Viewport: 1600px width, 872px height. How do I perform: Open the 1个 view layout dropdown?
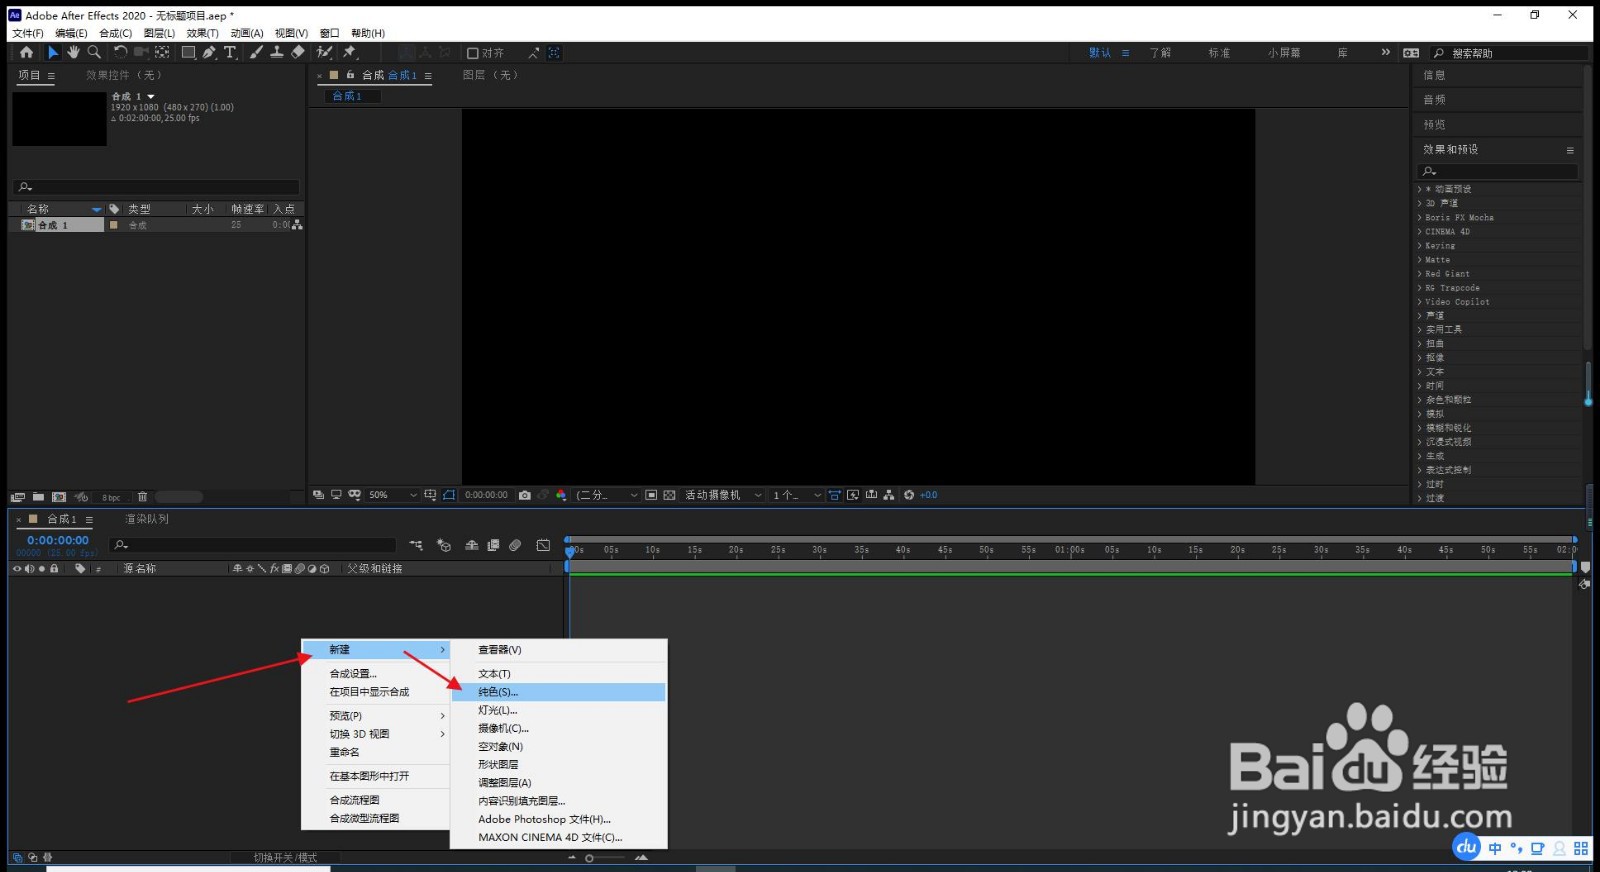click(x=796, y=495)
